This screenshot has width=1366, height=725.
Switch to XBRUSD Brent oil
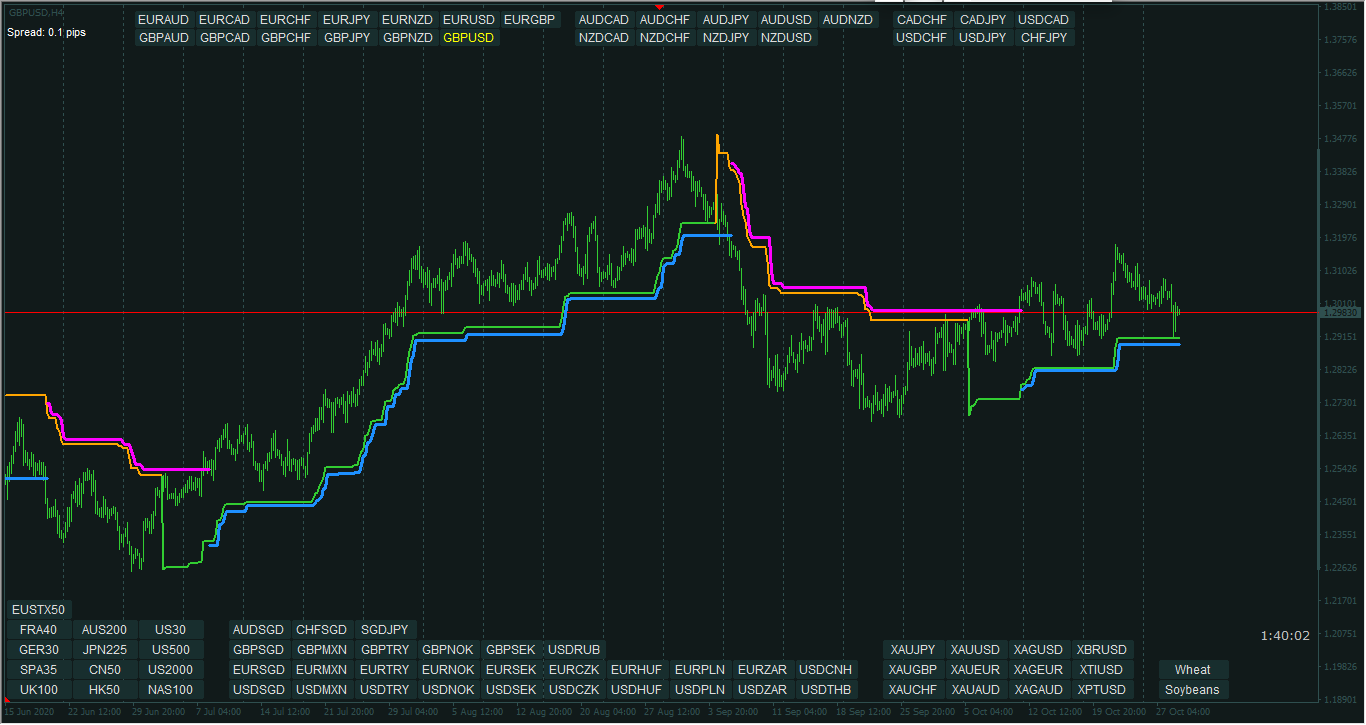(1101, 650)
